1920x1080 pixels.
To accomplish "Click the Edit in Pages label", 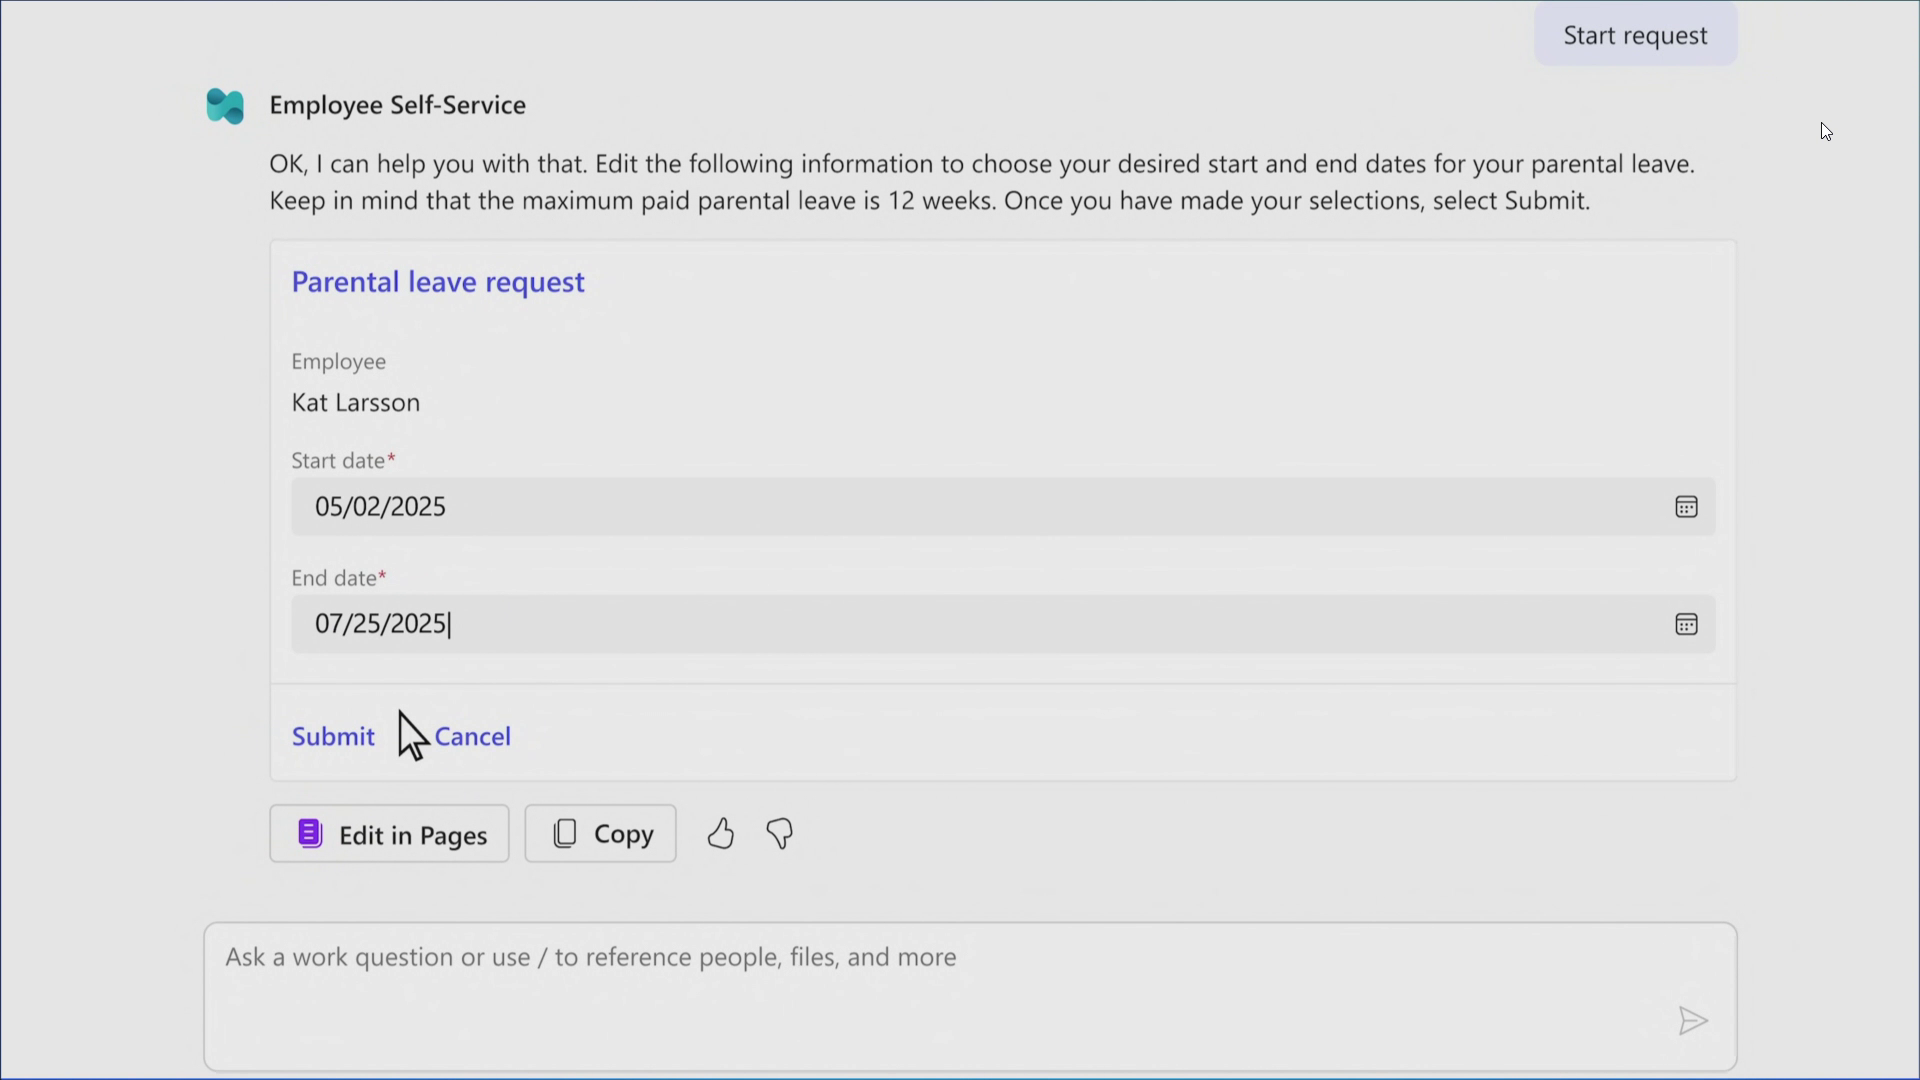I will 413,835.
